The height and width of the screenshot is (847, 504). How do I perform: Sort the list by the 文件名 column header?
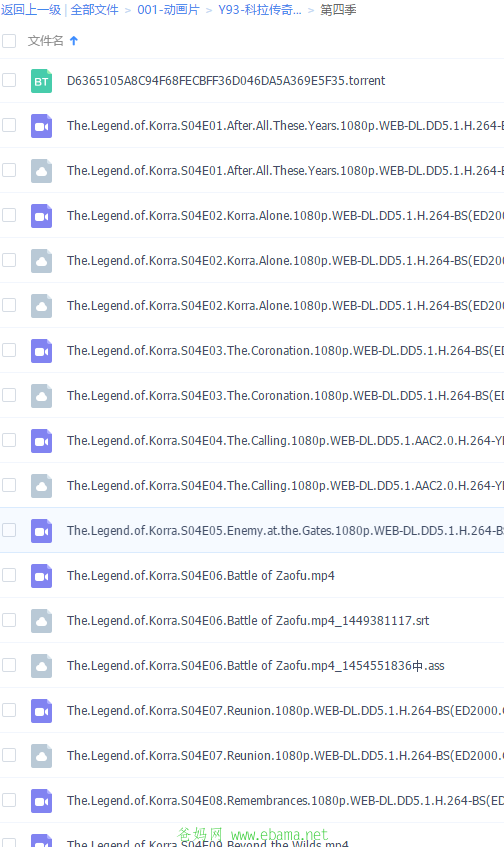pos(45,41)
